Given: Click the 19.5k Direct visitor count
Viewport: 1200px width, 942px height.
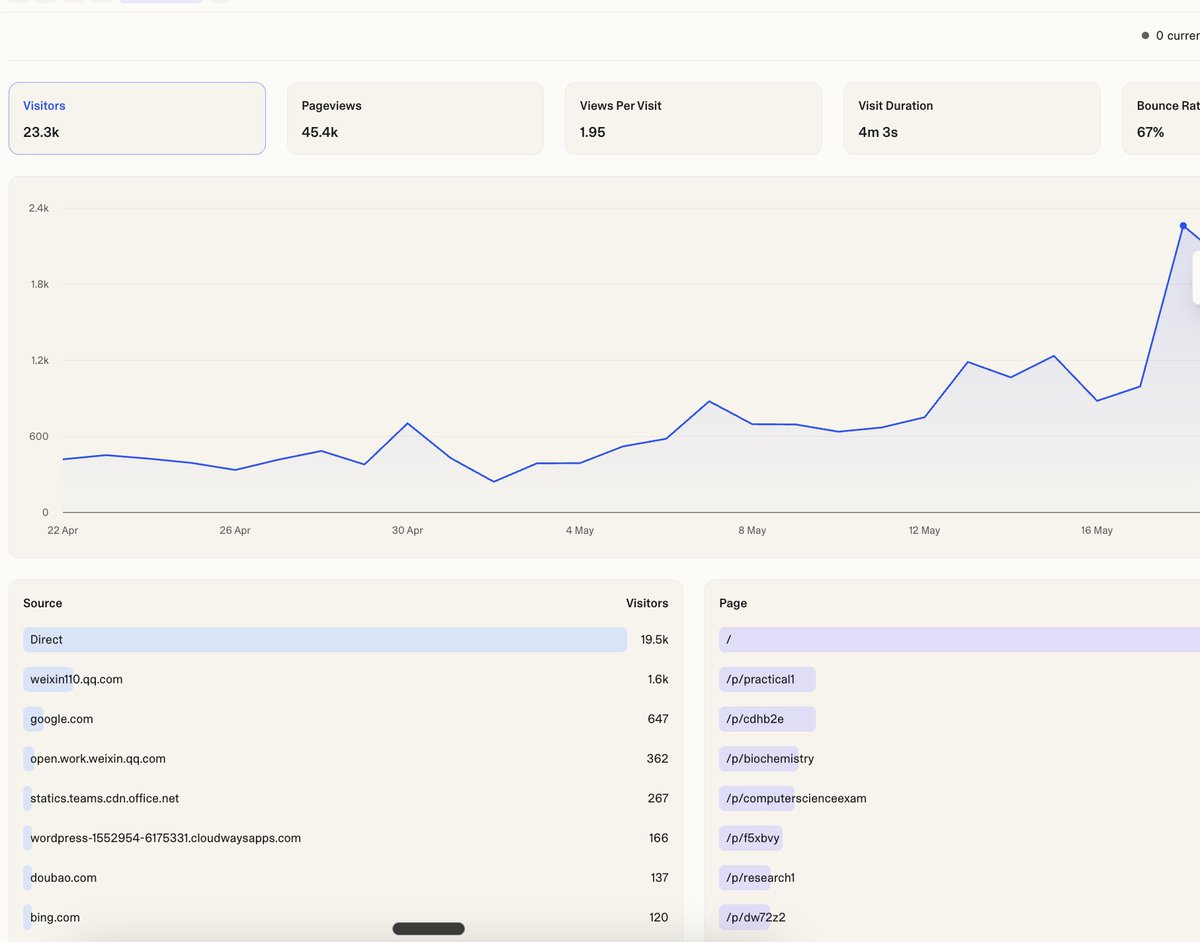Looking at the screenshot, I should [655, 640].
